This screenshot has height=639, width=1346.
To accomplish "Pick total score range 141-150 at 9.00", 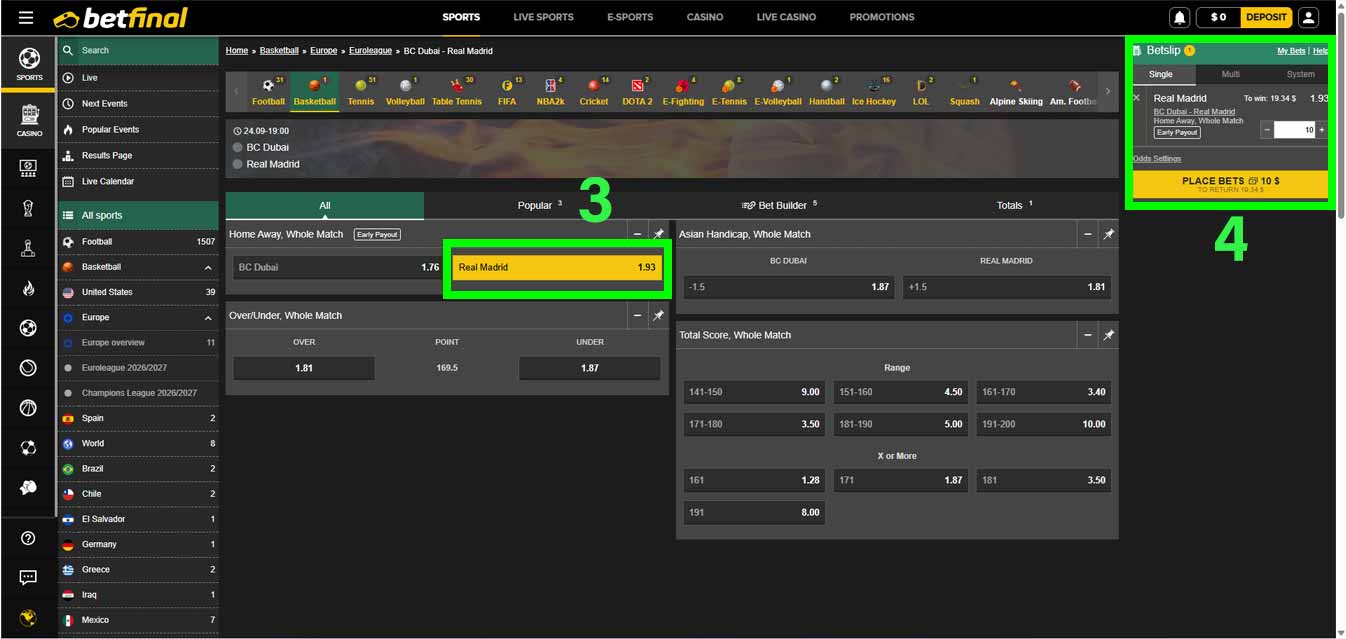I will tap(755, 392).
